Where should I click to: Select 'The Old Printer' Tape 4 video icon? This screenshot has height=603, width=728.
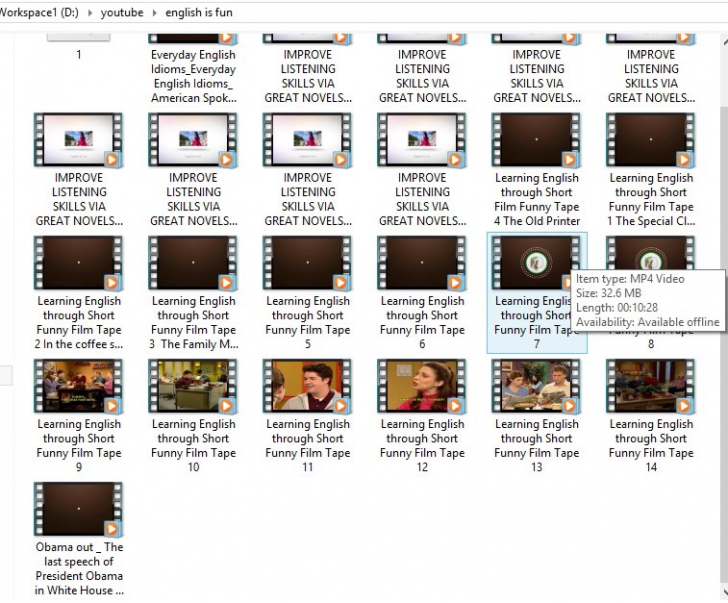(536, 140)
